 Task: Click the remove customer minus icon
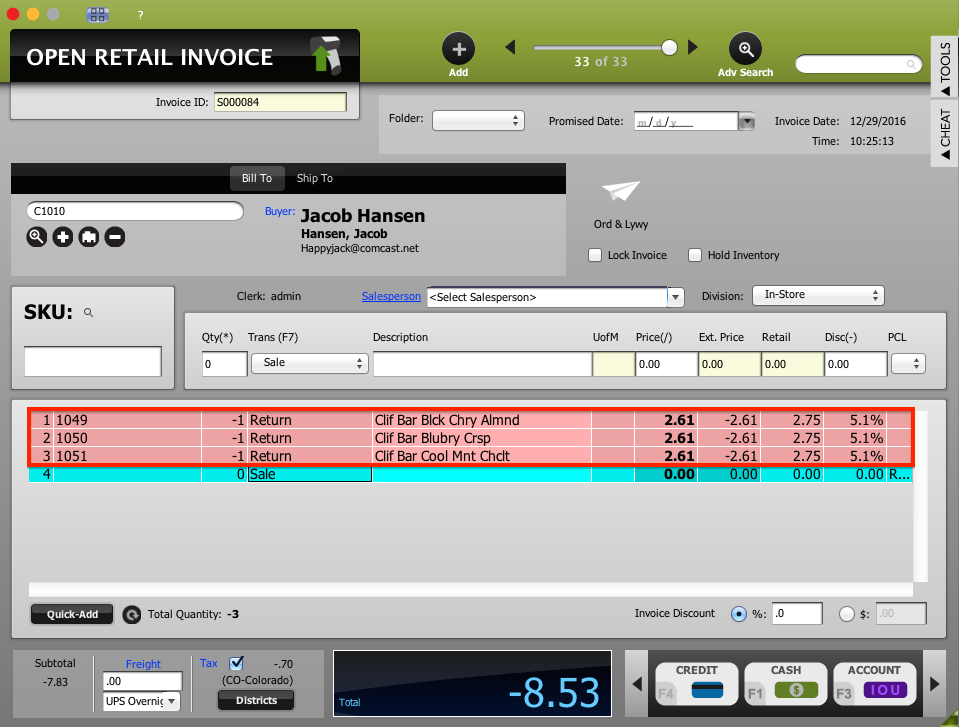coord(114,237)
